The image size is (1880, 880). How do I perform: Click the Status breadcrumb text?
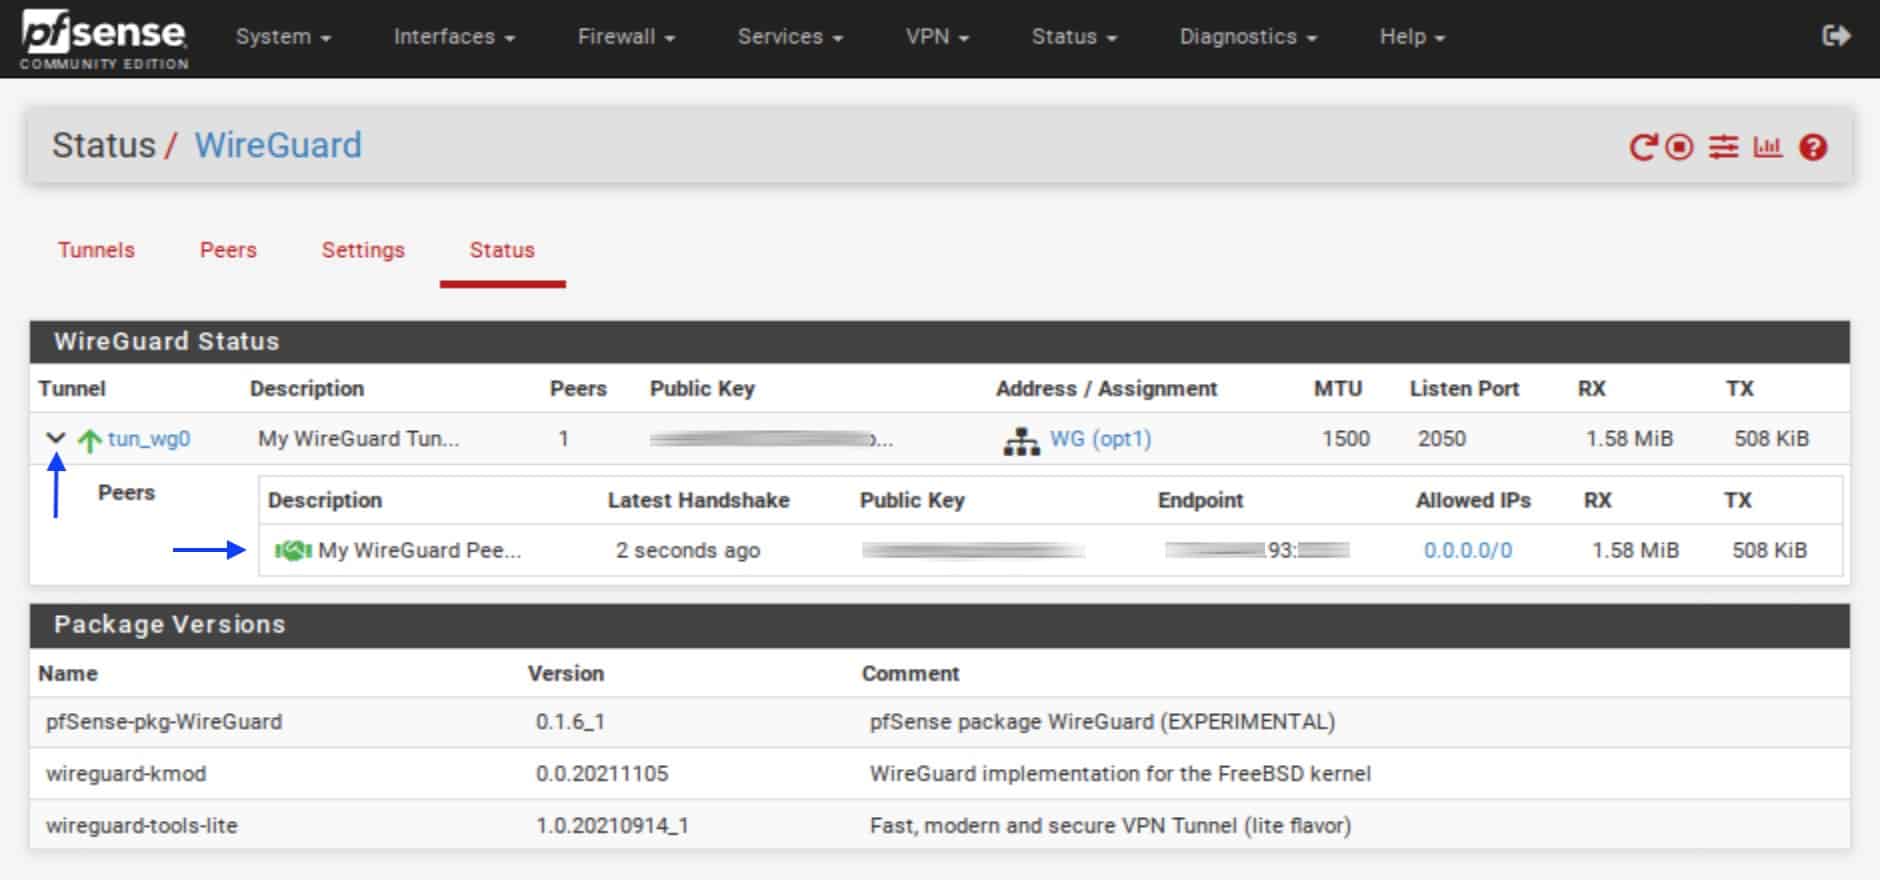click(x=104, y=145)
